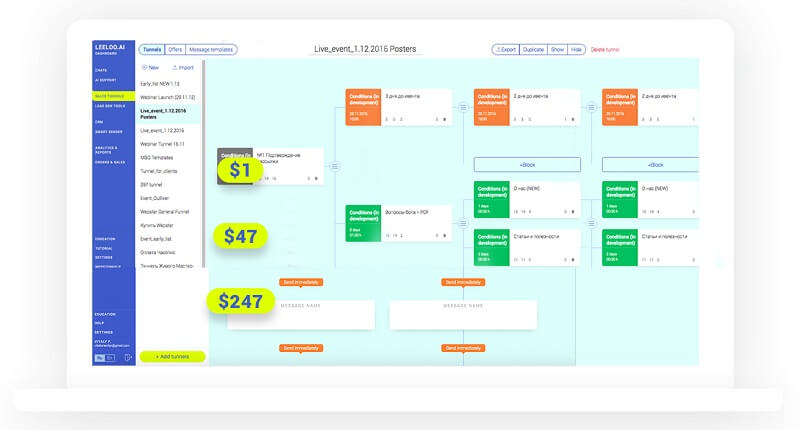Screen dimensions: 800x430
Task: Toggle the language switch at the sidebar bottom
Action: pyautogui.click(x=105, y=357)
